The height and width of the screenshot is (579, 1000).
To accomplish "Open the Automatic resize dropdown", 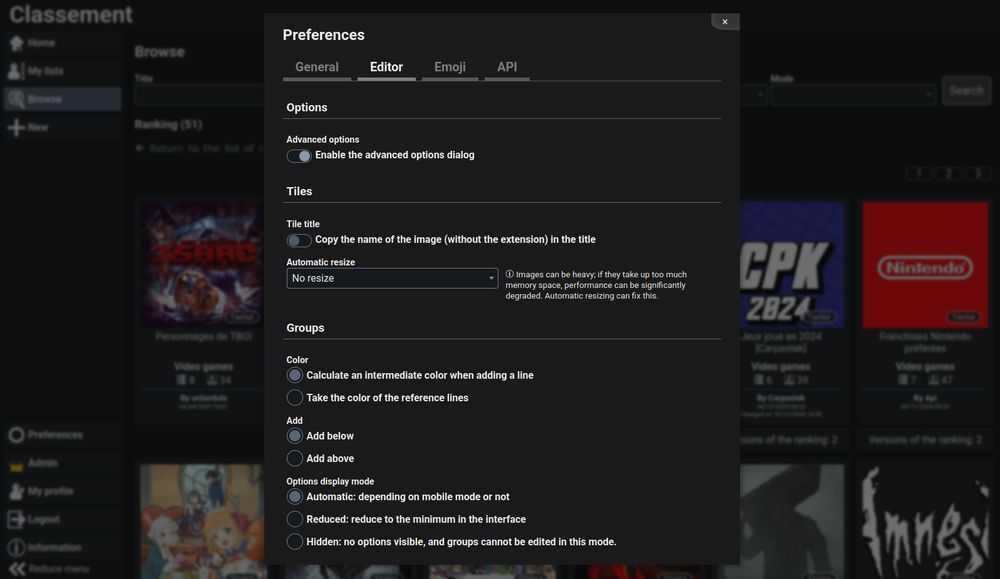I will tap(392, 278).
